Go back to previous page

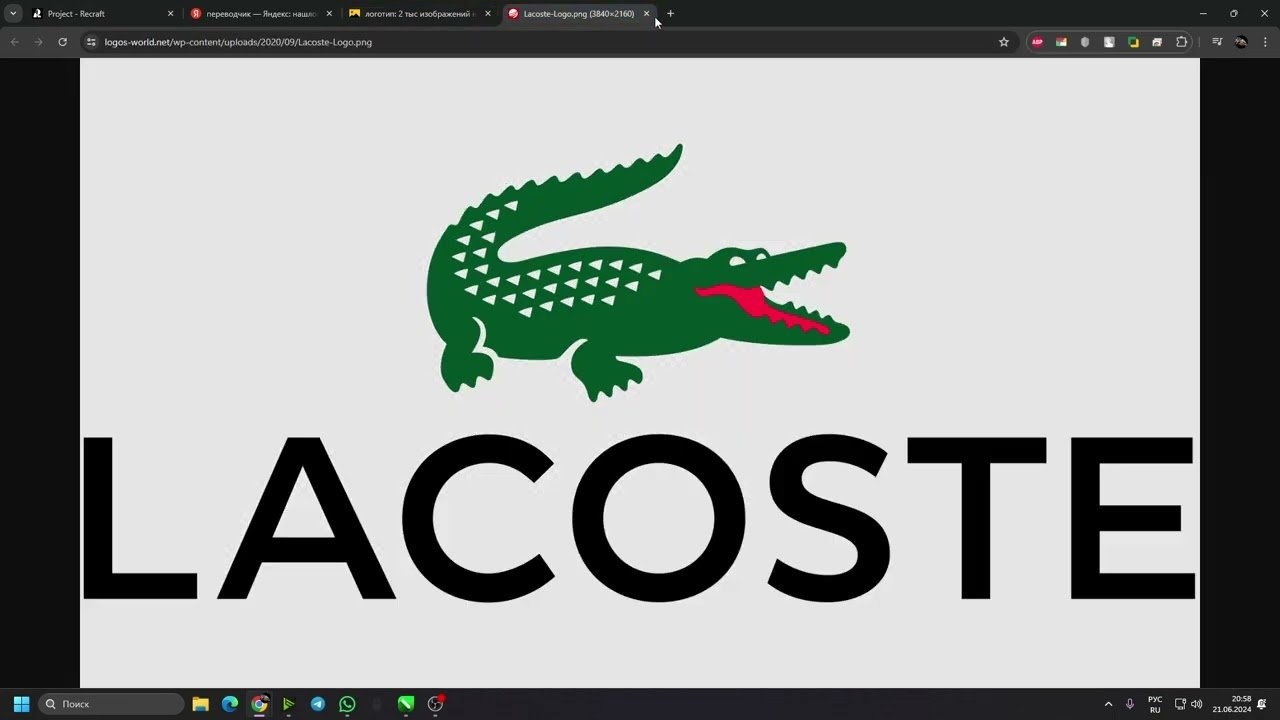14,42
